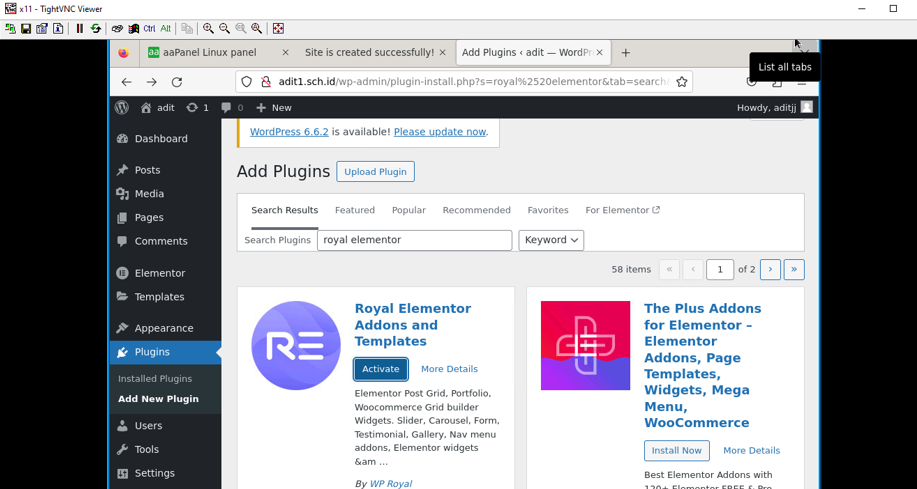Close the aaPanel Linux panel tab
The image size is (917, 489).
coord(285,53)
